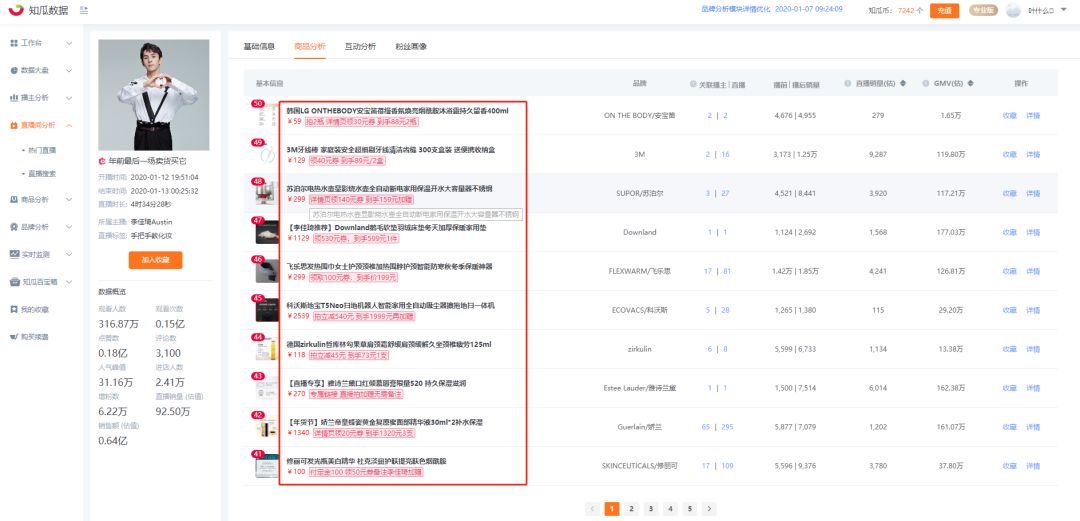Screen dimensions: 1080x521
Task: Collapse the sidebar with the menu fold icon
Action: (84, 10)
